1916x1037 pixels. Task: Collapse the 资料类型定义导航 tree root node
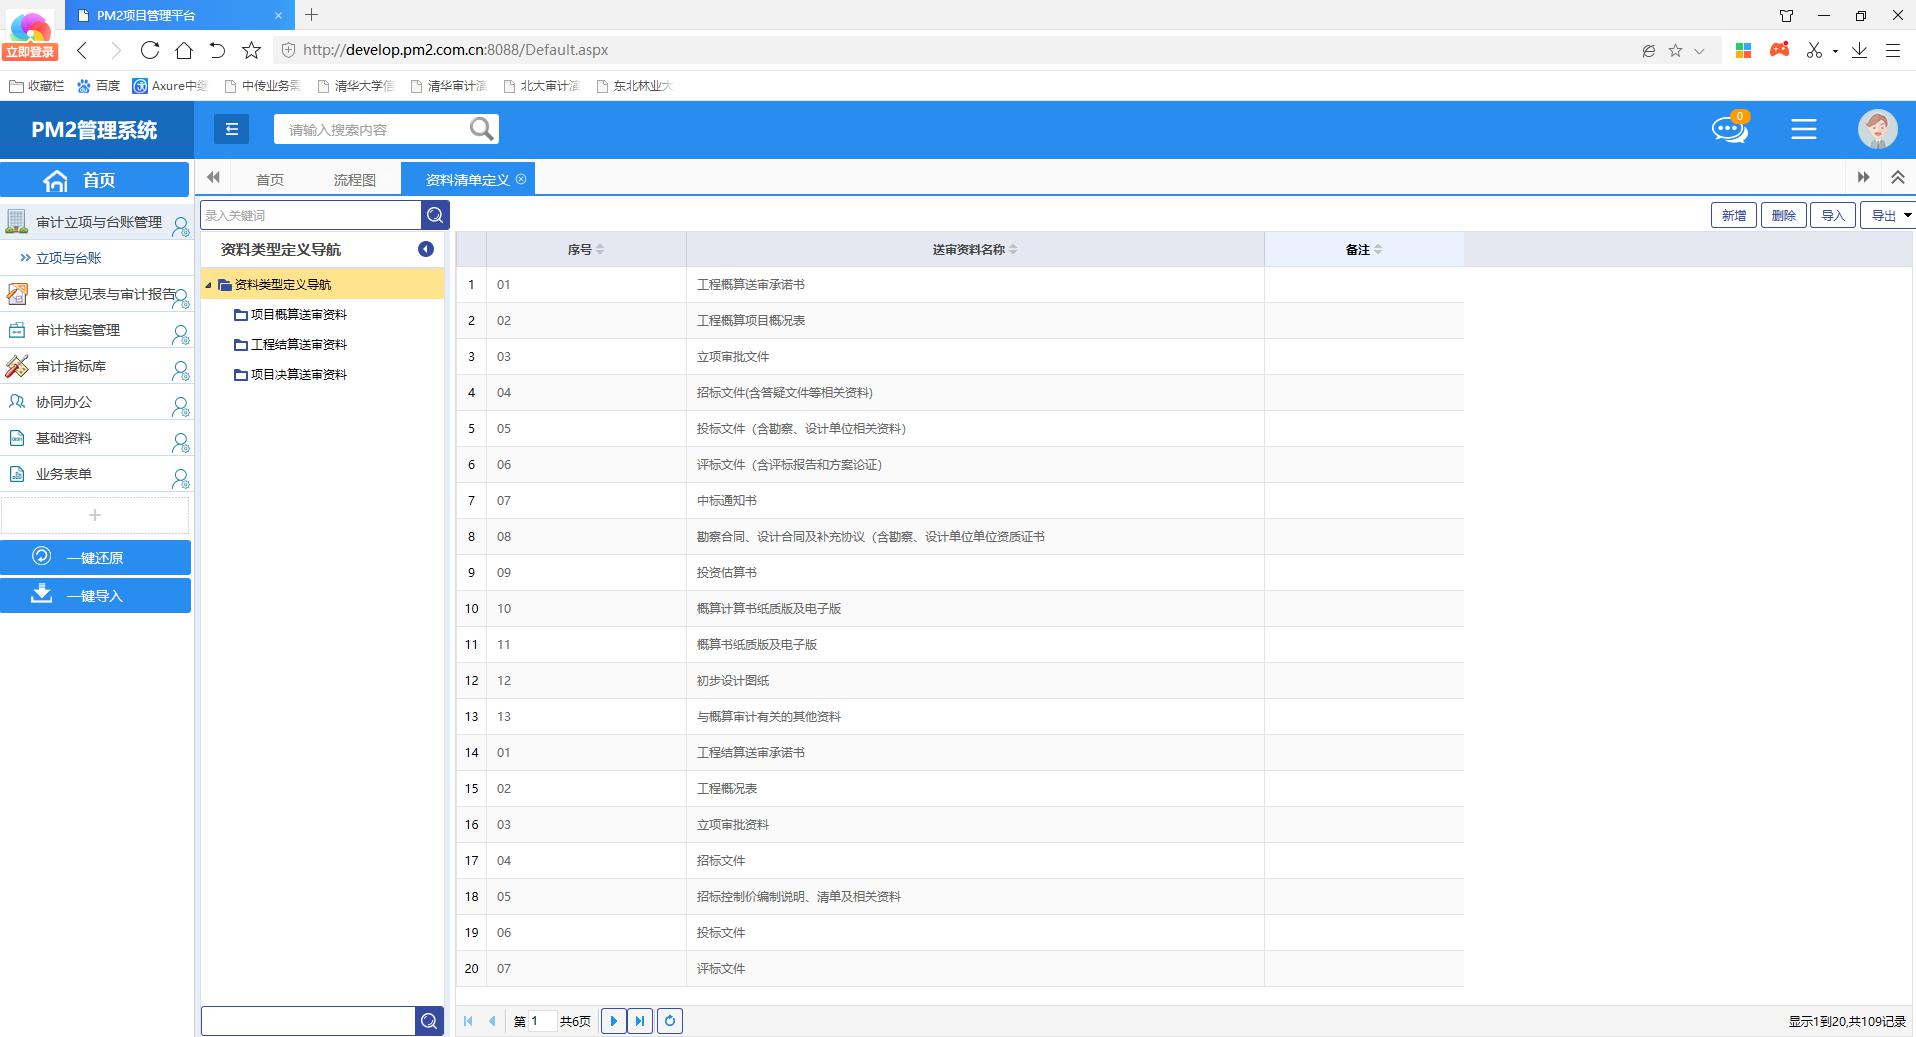tap(209, 285)
